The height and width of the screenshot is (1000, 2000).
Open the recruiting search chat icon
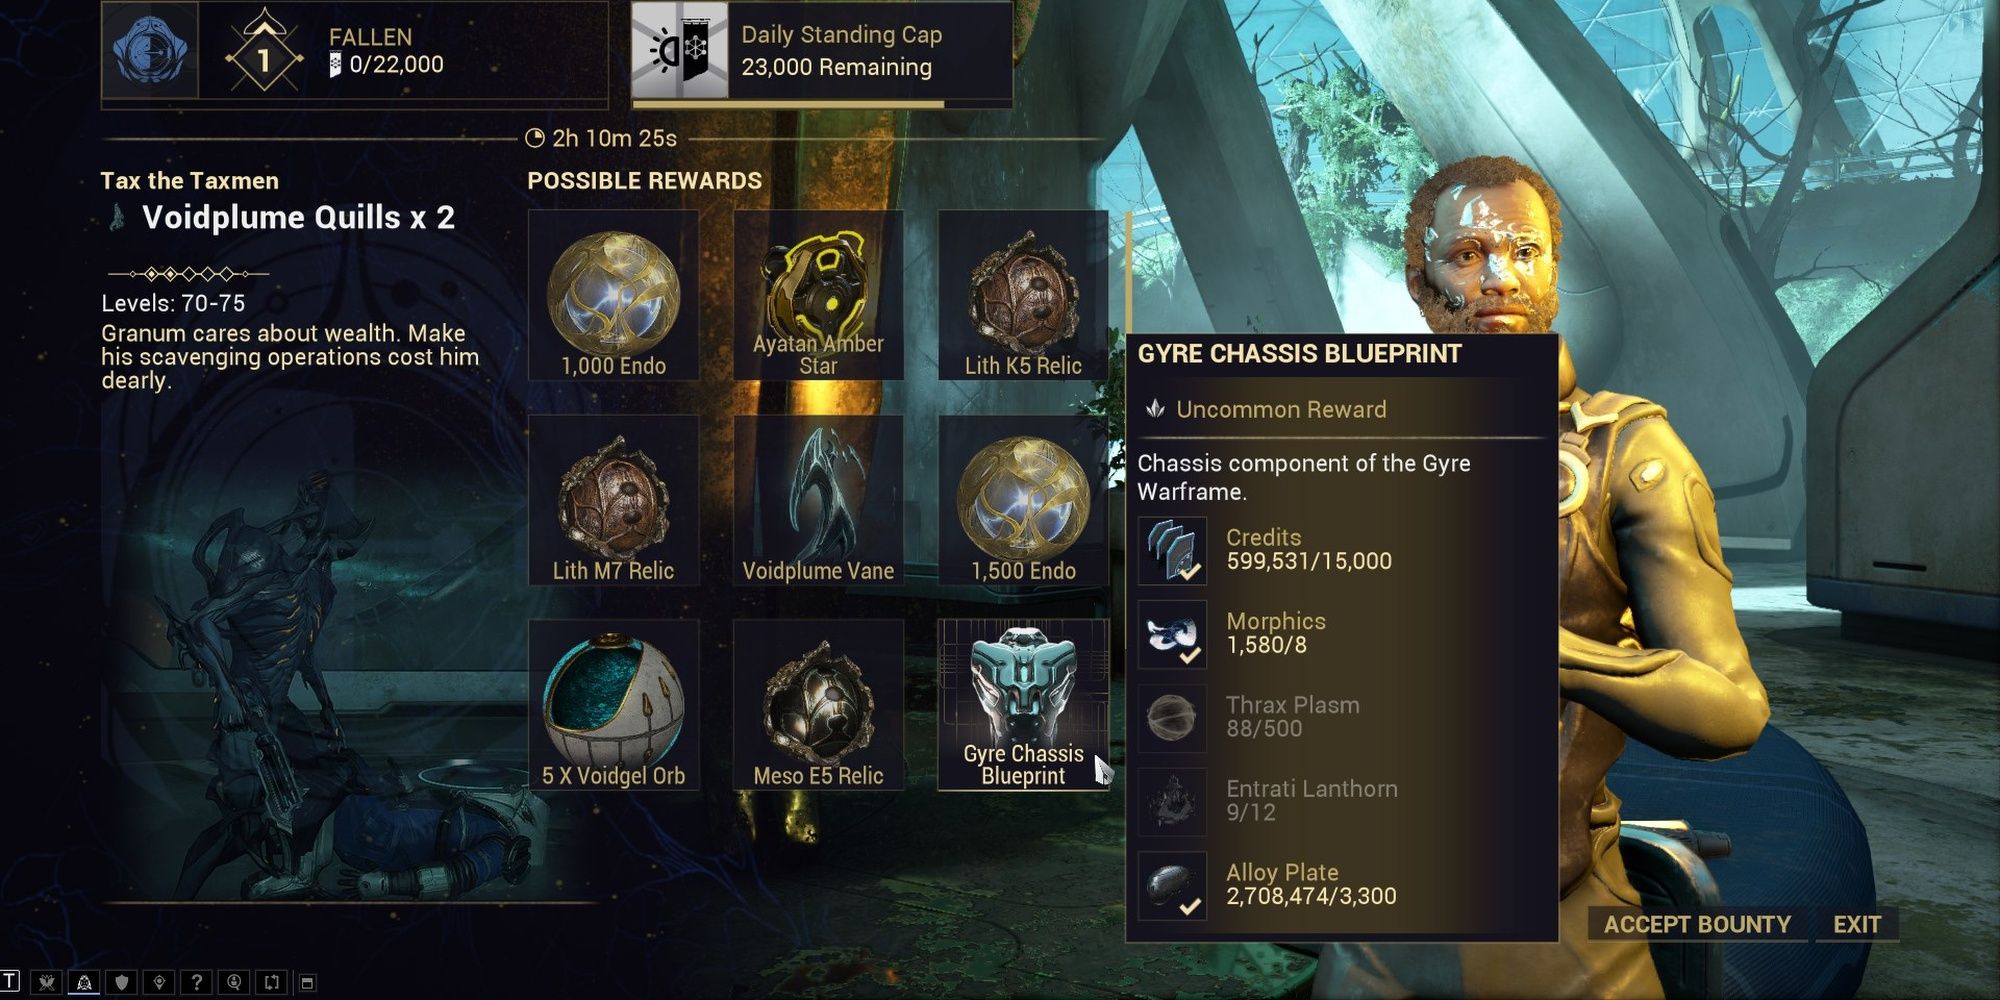pyautogui.click(x=233, y=982)
